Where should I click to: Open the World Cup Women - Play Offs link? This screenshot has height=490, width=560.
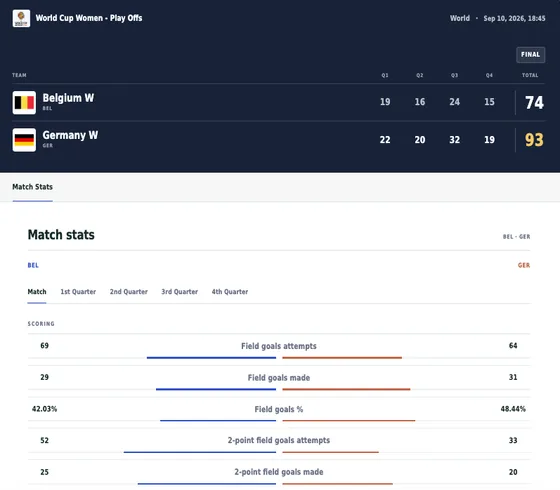89,18
